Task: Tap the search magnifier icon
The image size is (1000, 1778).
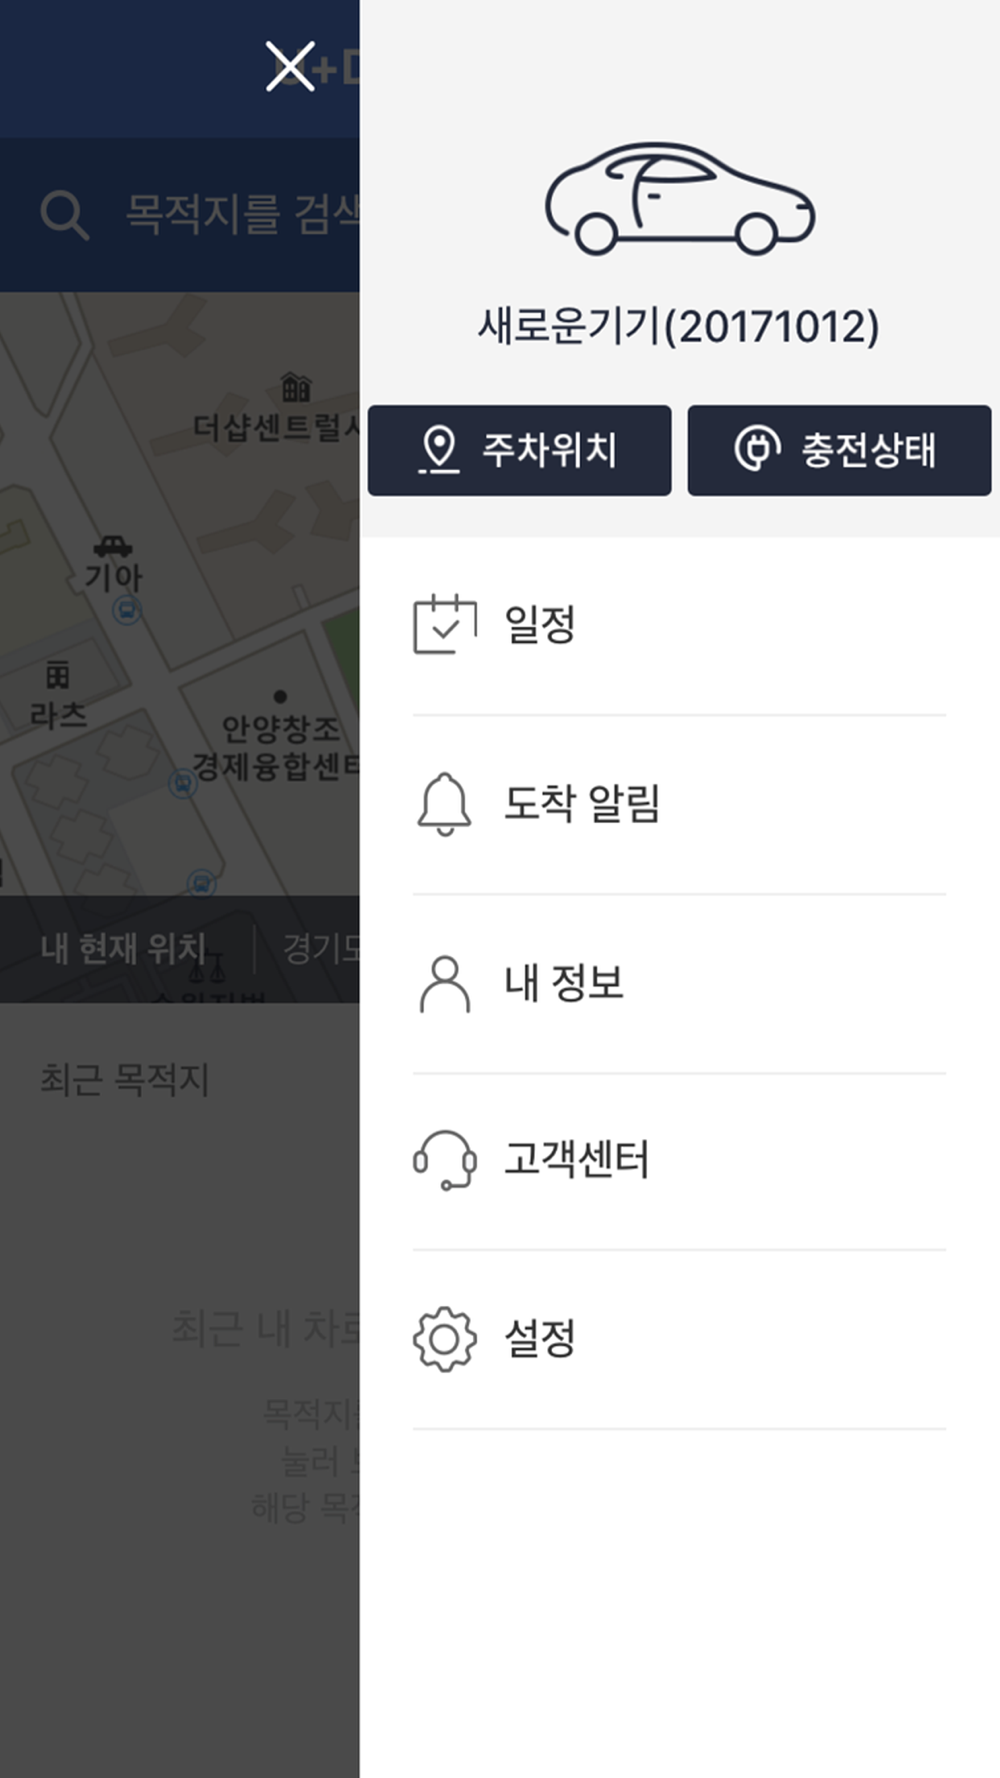Action: [64, 215]
